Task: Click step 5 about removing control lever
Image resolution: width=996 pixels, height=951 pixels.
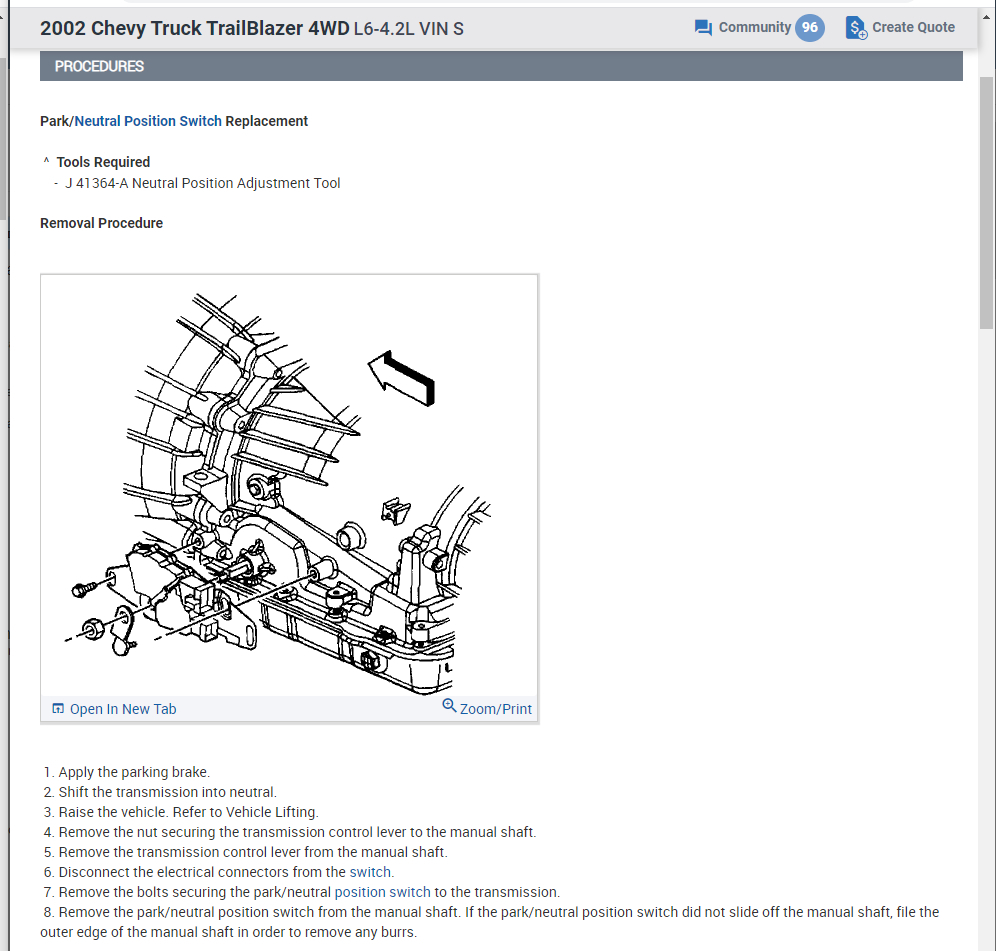Action: click(x=246, y=852)
